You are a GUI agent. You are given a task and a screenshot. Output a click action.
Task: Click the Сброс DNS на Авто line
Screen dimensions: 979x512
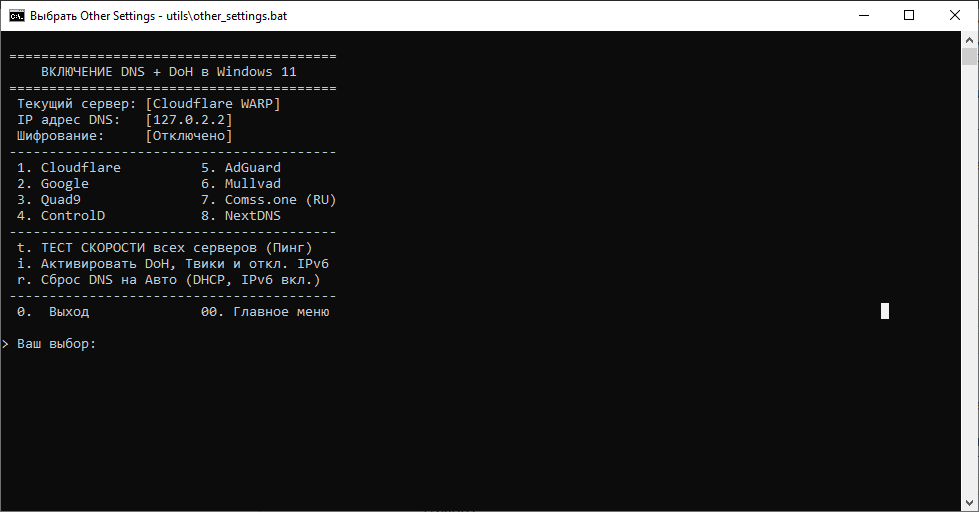169,280
